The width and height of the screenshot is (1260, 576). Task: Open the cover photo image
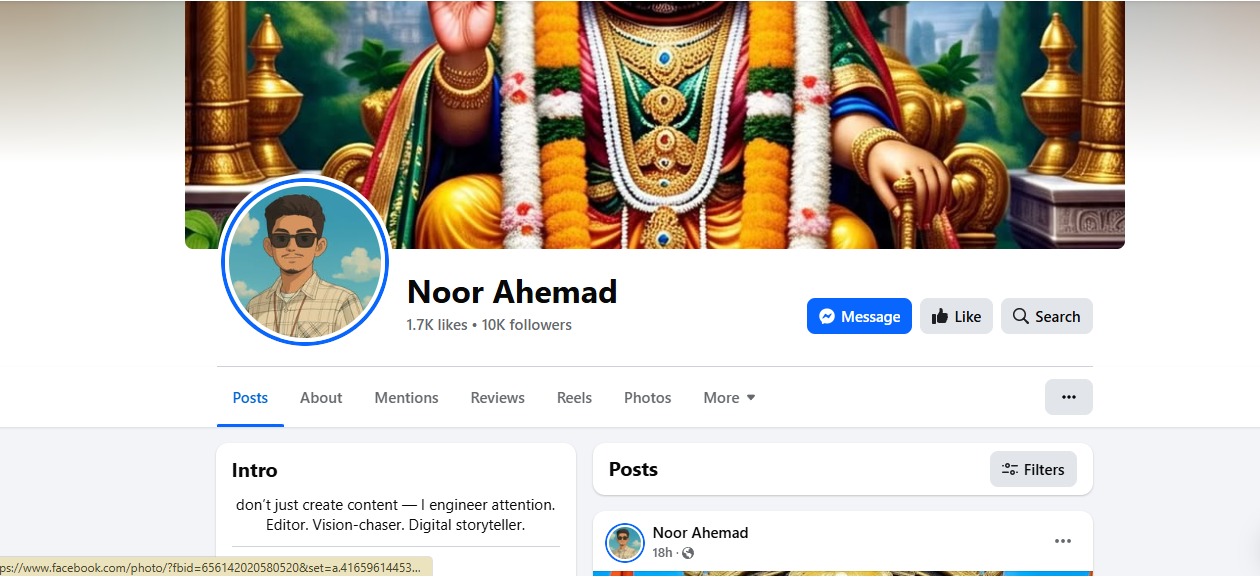pyautogui.click(x=655, y=110)
